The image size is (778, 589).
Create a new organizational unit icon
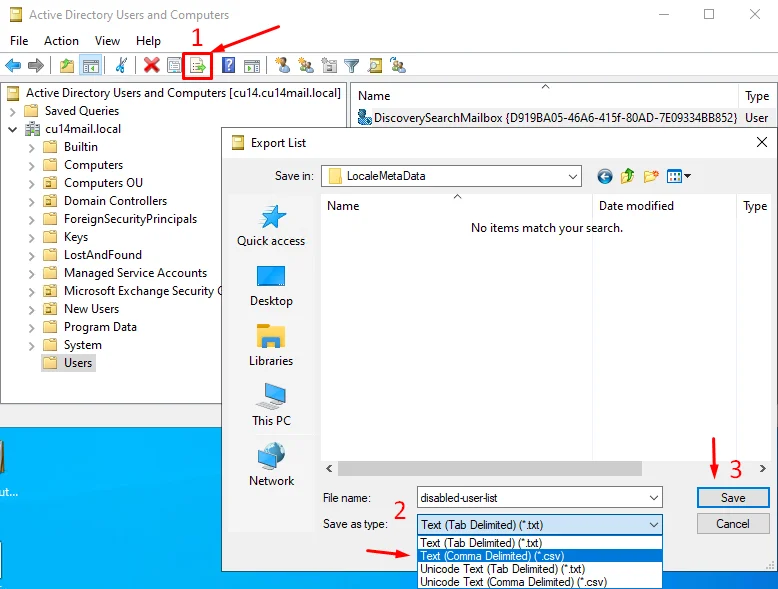(328, 65)
